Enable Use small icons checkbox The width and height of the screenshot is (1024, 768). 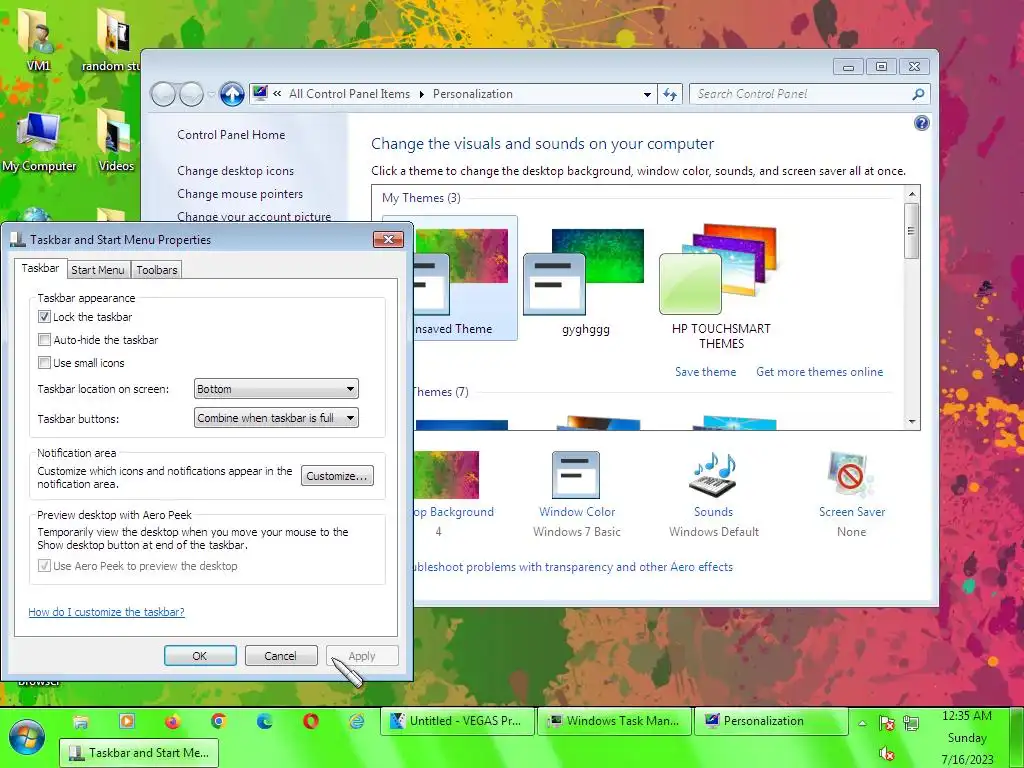tap(44, 362)
